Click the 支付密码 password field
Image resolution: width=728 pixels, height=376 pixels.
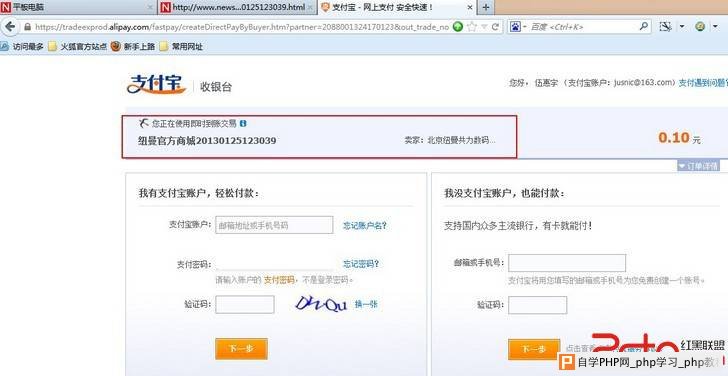(274, 264)
